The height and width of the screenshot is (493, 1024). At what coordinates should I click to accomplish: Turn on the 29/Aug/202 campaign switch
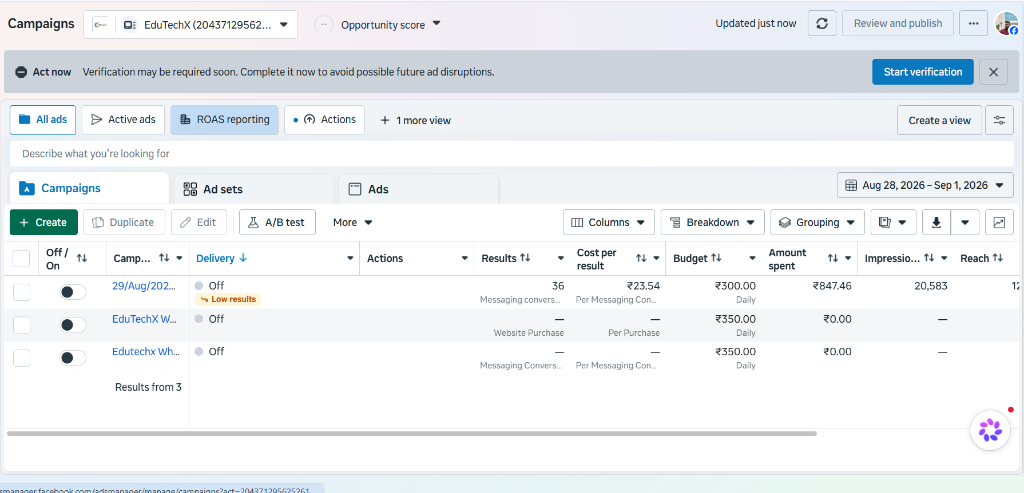[72, 292]
